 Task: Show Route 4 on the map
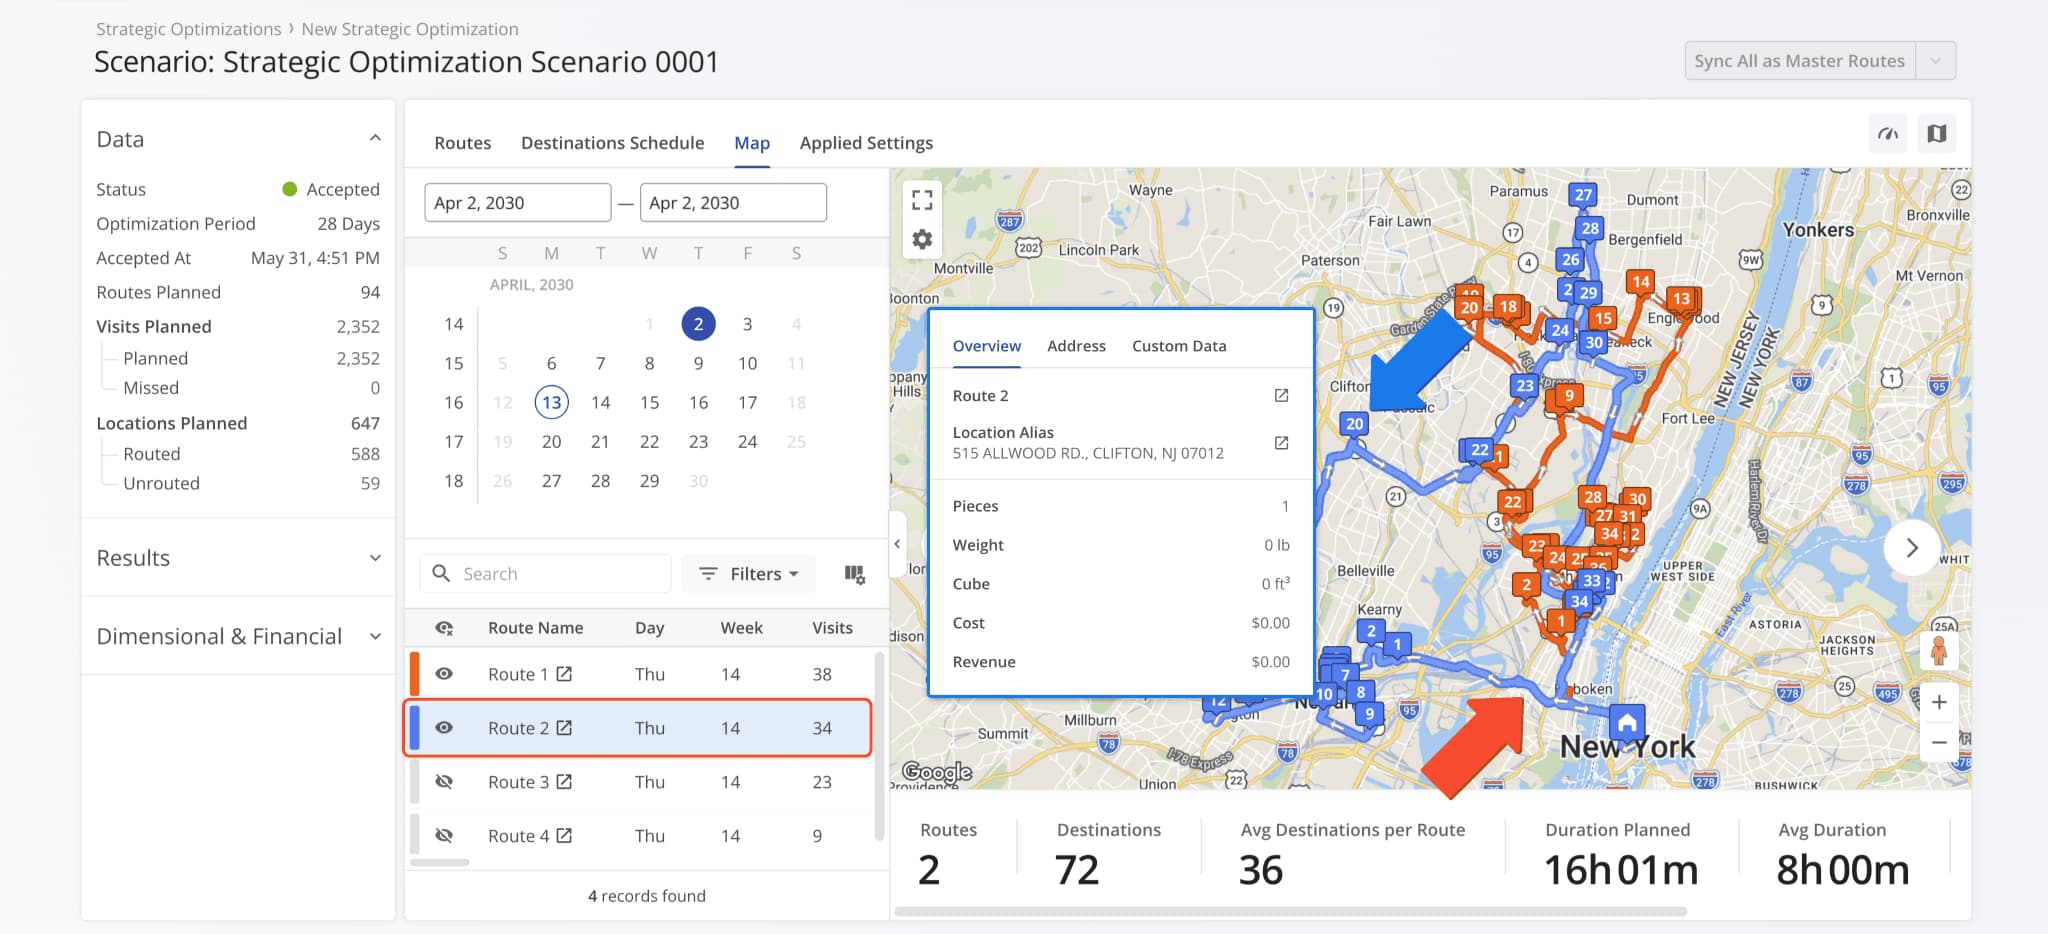pyautogui.click(x=444, y=836)
